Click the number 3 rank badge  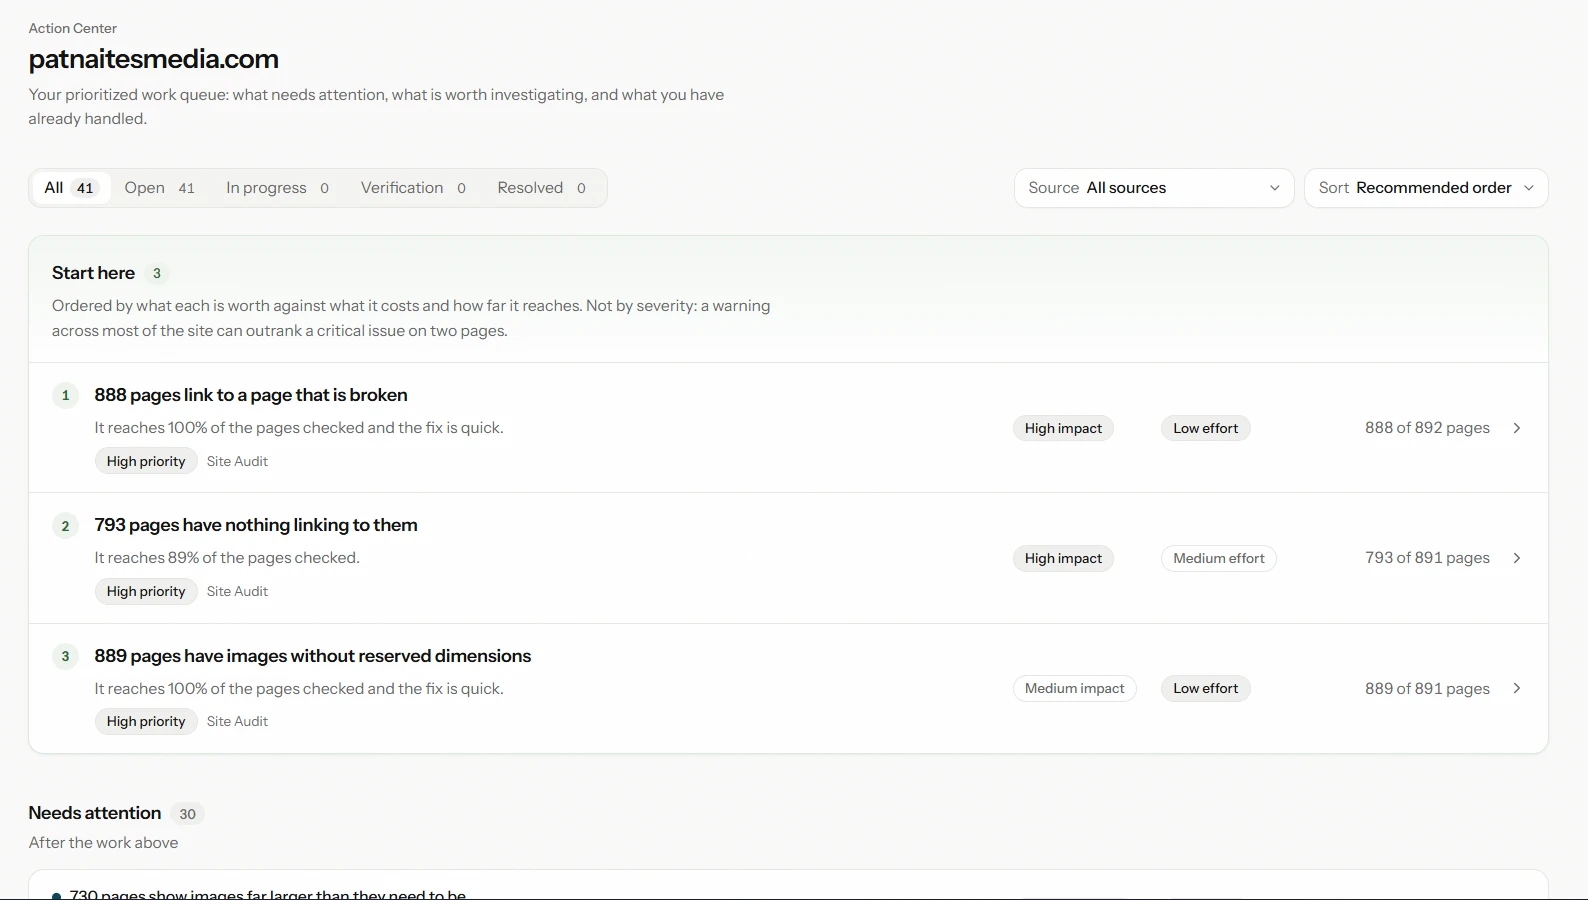[x=65, y=656]
